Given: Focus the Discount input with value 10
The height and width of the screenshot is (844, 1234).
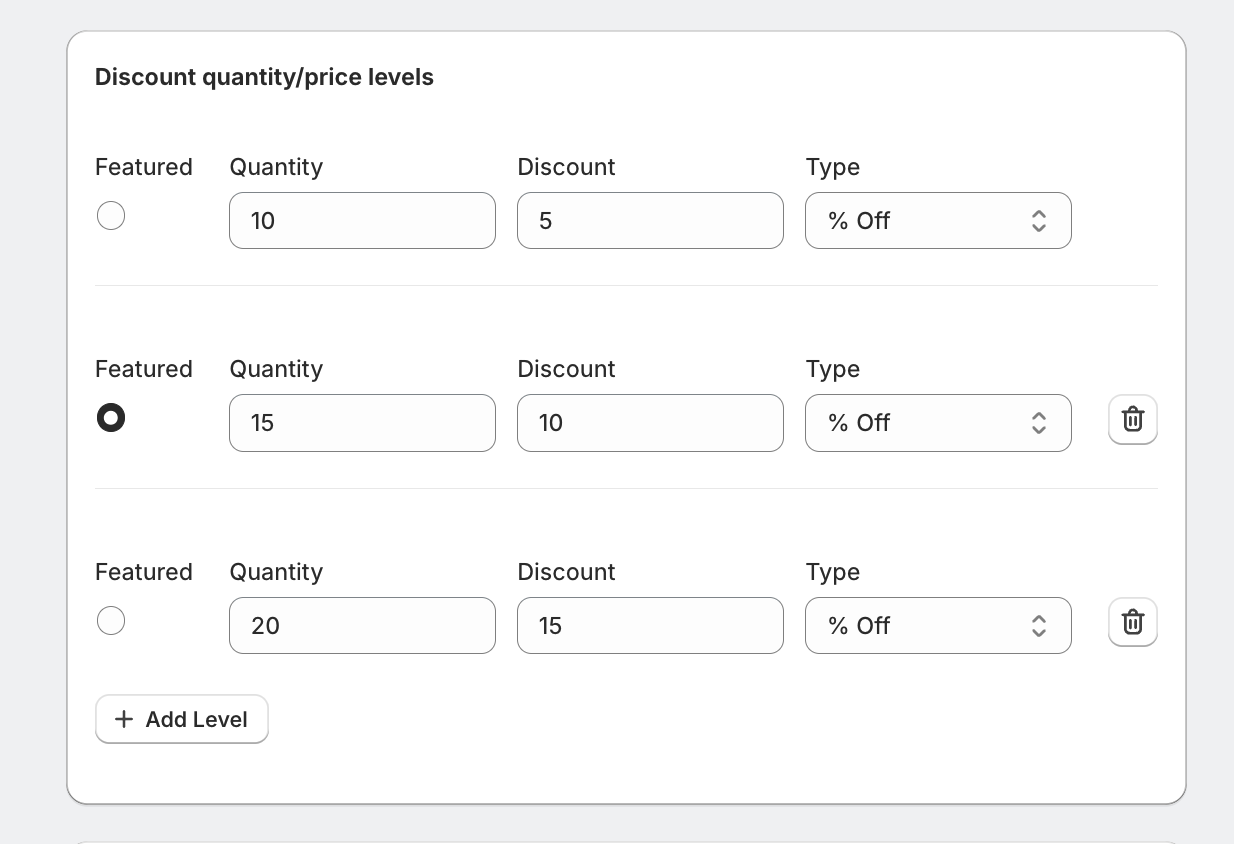Looking at the screenshot, I should [x=650, y=423].
